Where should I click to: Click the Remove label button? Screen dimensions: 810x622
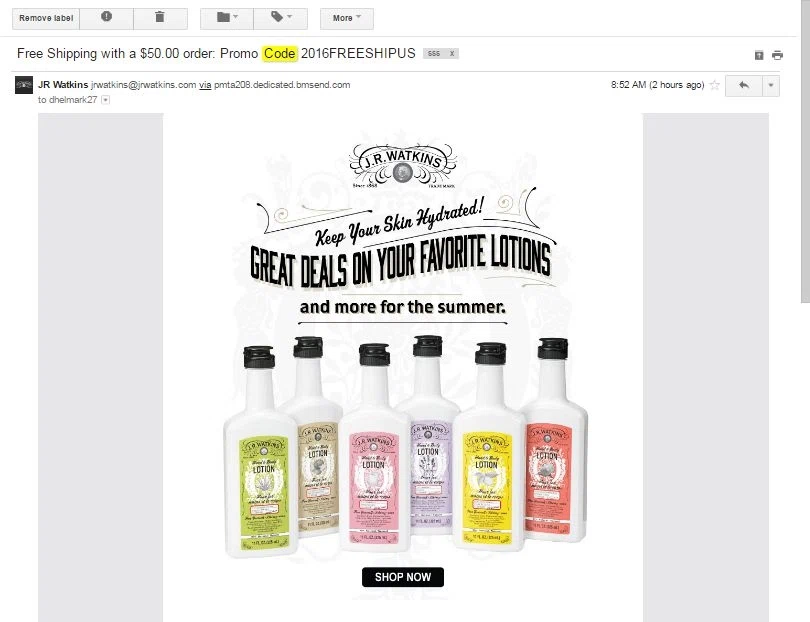point(46,18)
